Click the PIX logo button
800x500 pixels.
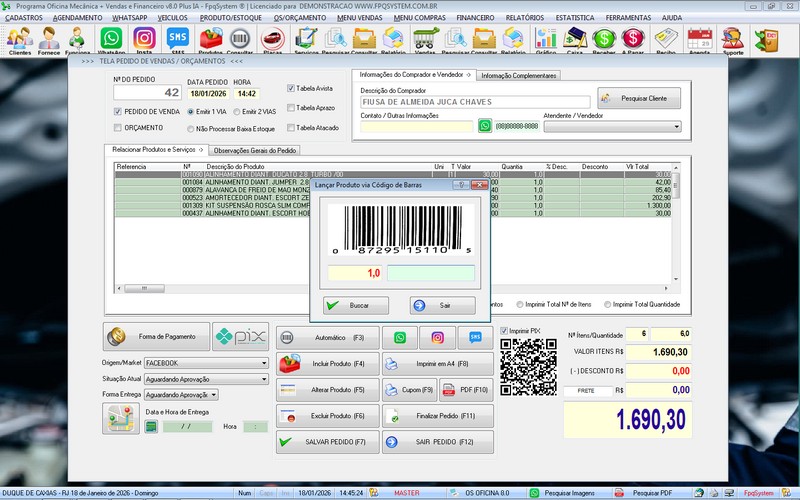[x=241, y=337]
